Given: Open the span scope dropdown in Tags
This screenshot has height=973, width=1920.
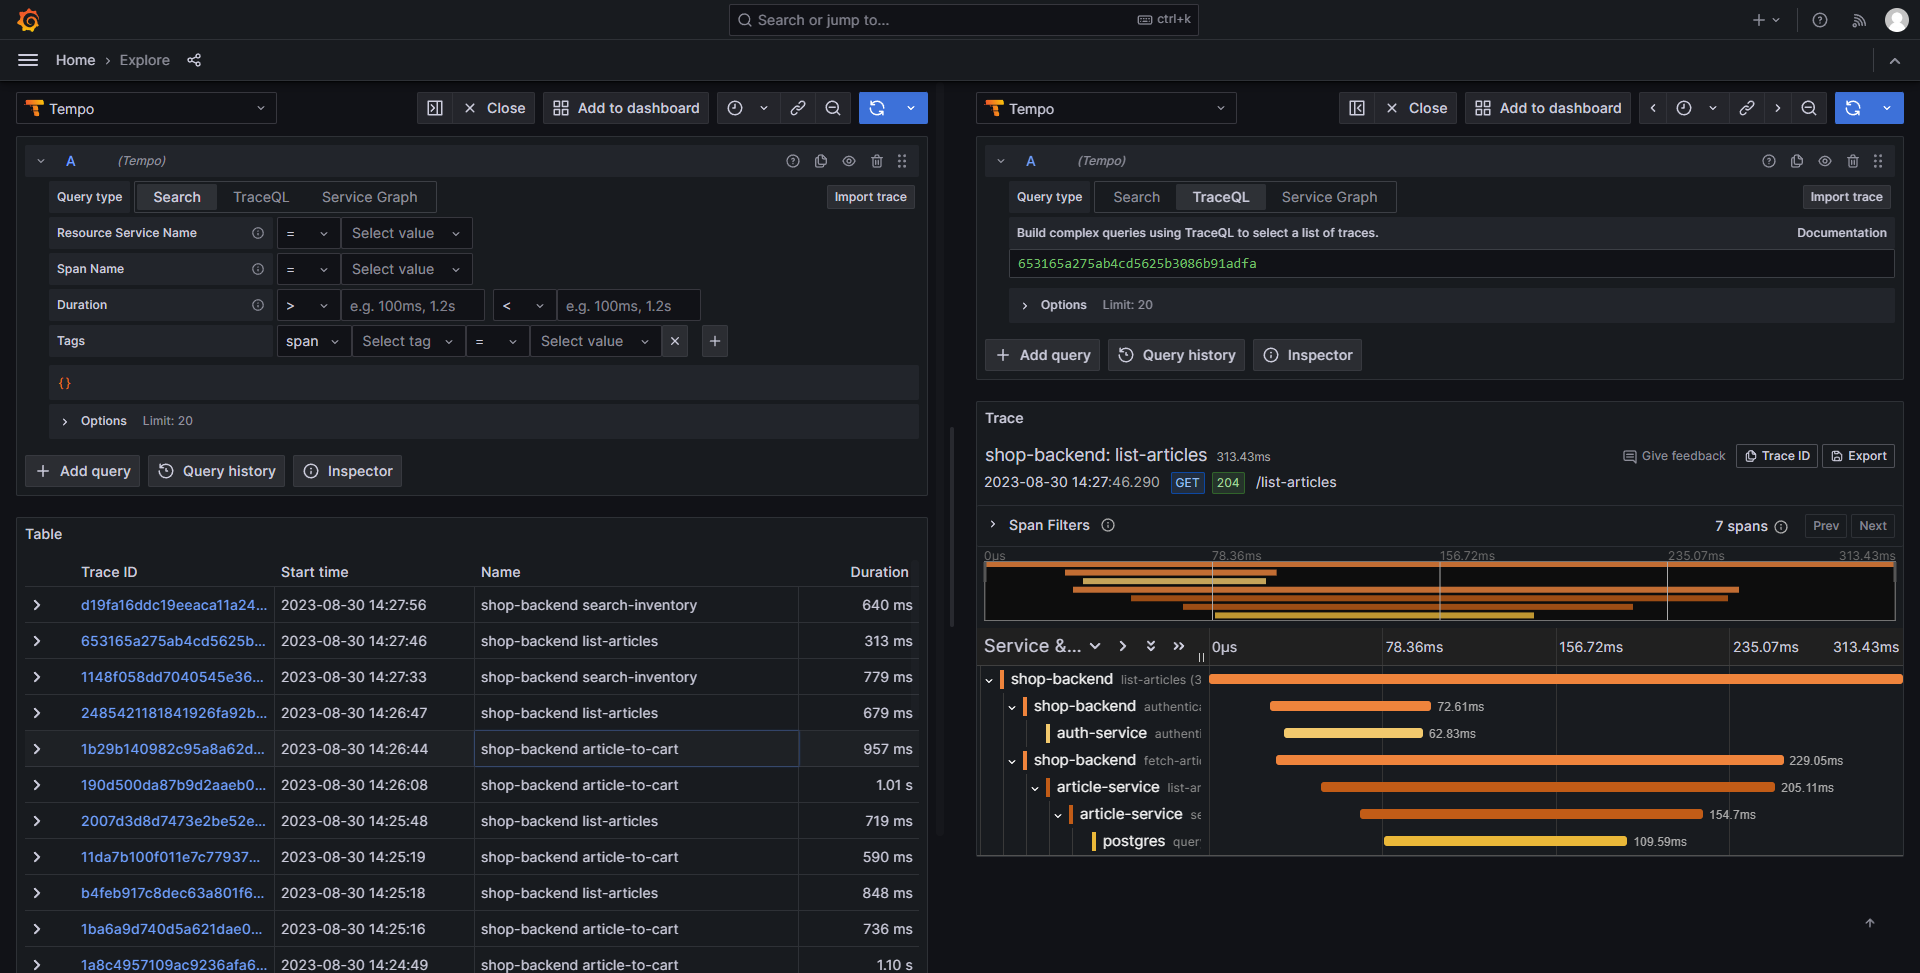Looking at the screenshot, I should point(313,341).
